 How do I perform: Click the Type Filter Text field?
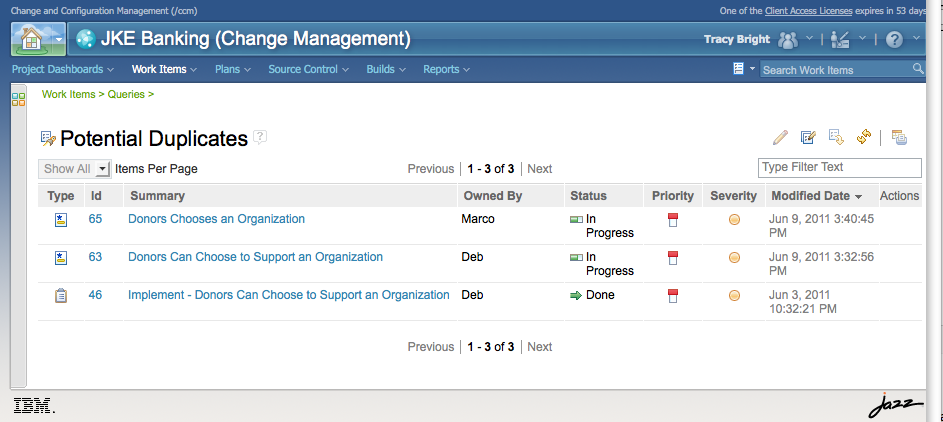(840, 168)
